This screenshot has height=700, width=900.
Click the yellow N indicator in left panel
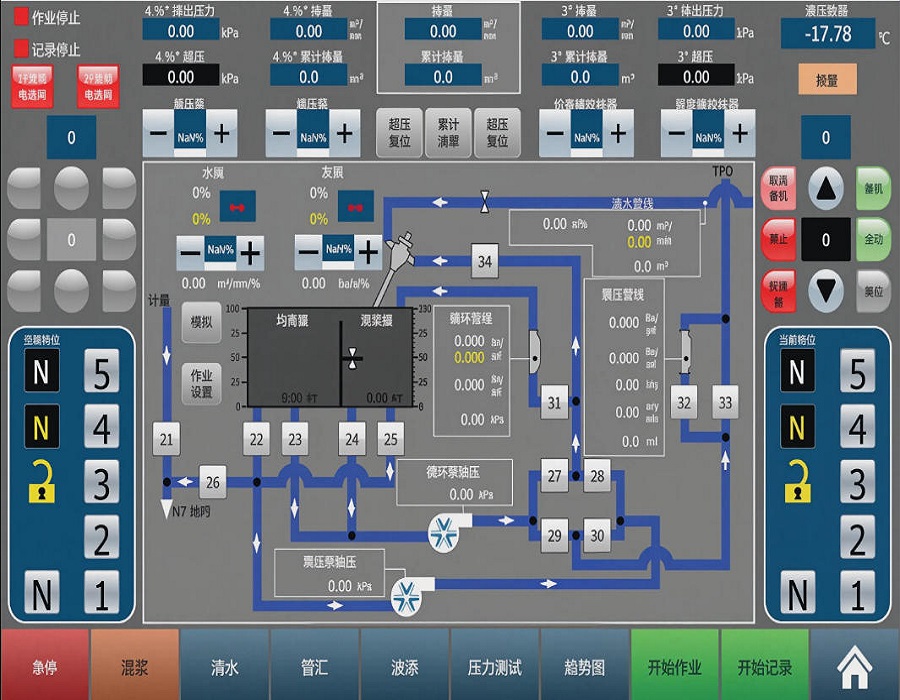pyautogui.click(x=41, y=427)
